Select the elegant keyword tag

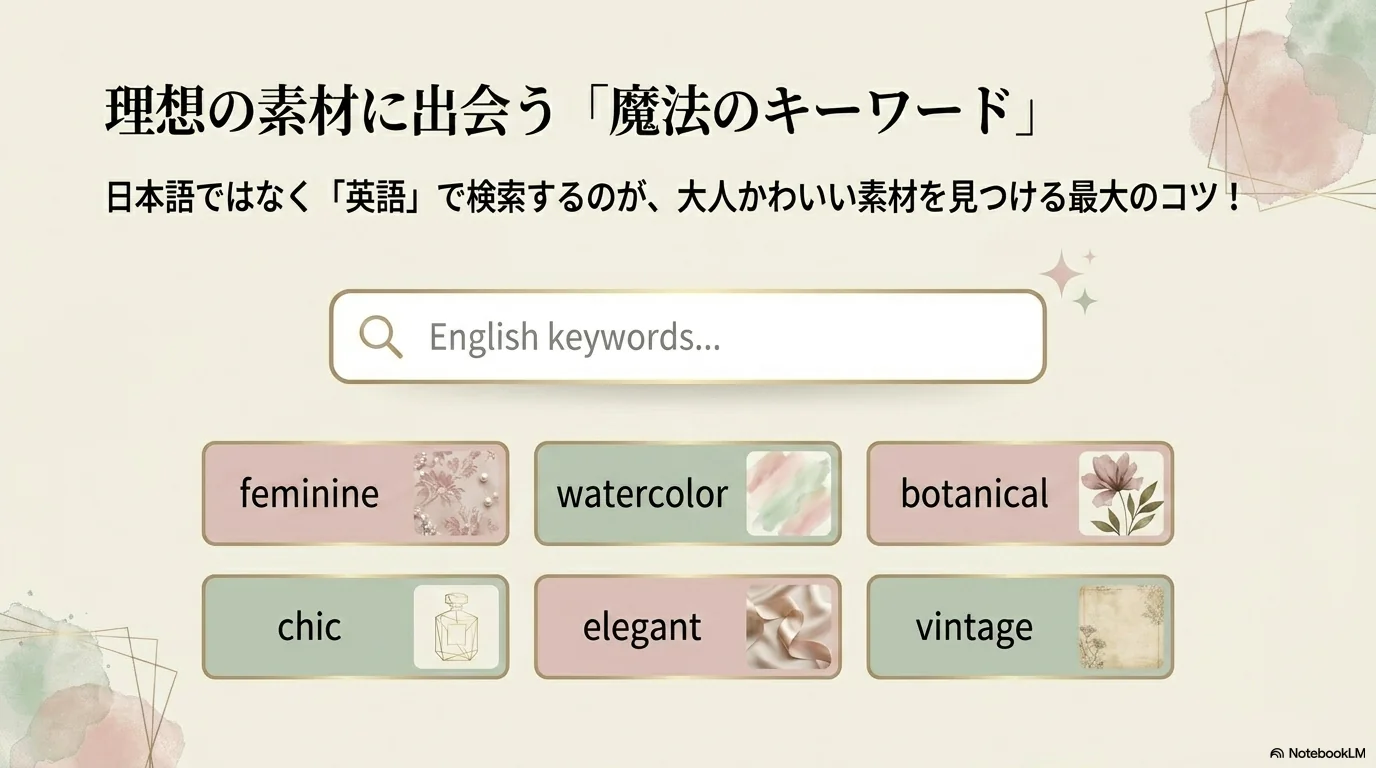pos(688,627)
